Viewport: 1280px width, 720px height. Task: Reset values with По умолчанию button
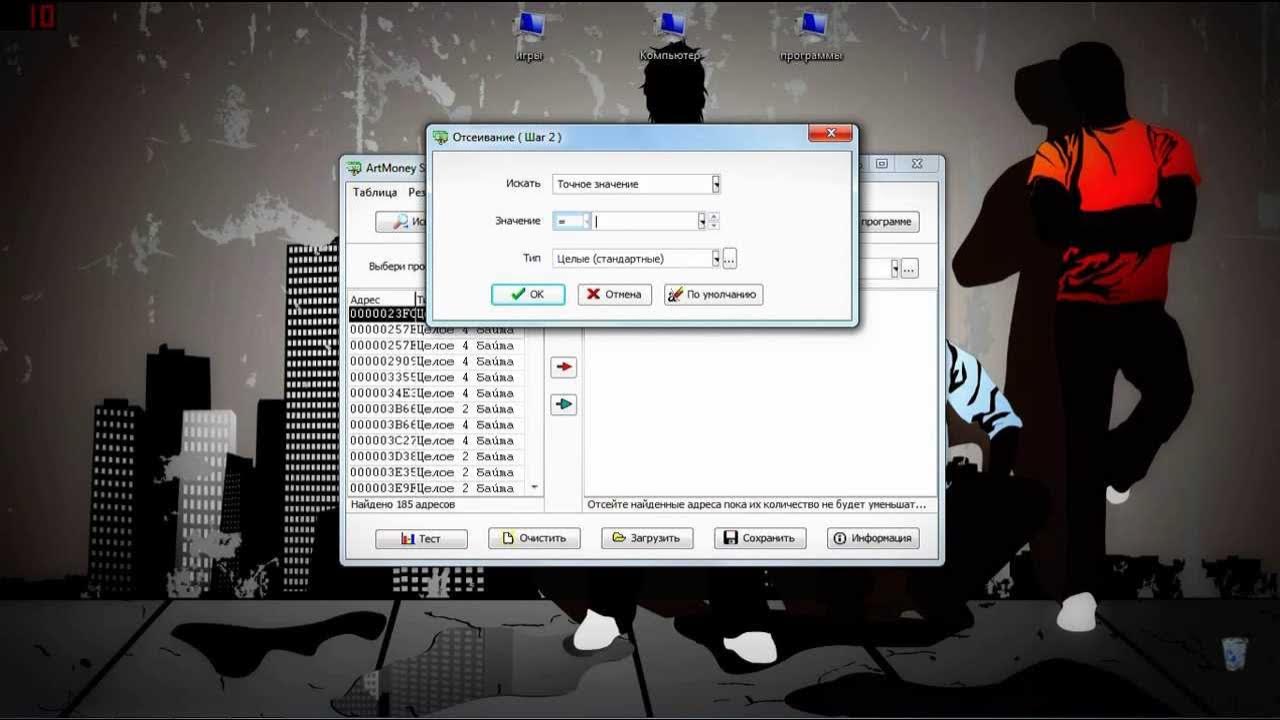(x=714, y=294)
